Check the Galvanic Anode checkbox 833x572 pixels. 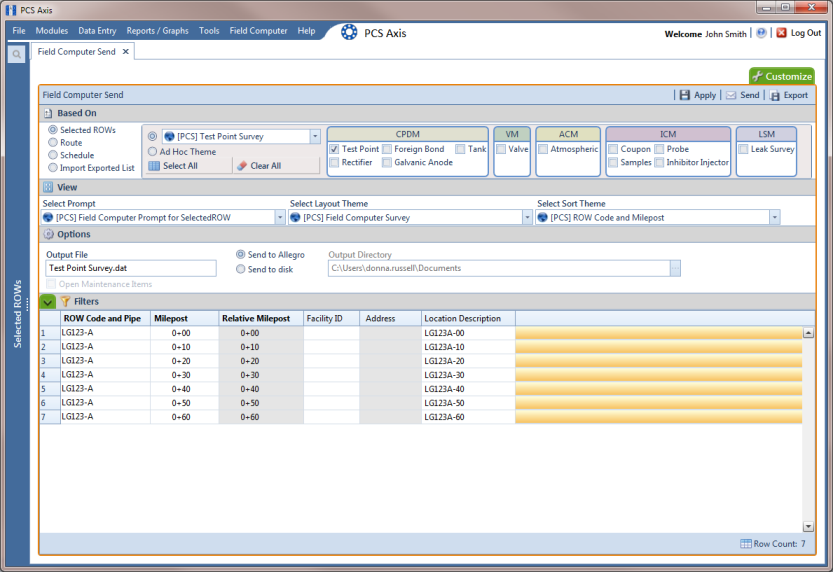coord(387,162)
